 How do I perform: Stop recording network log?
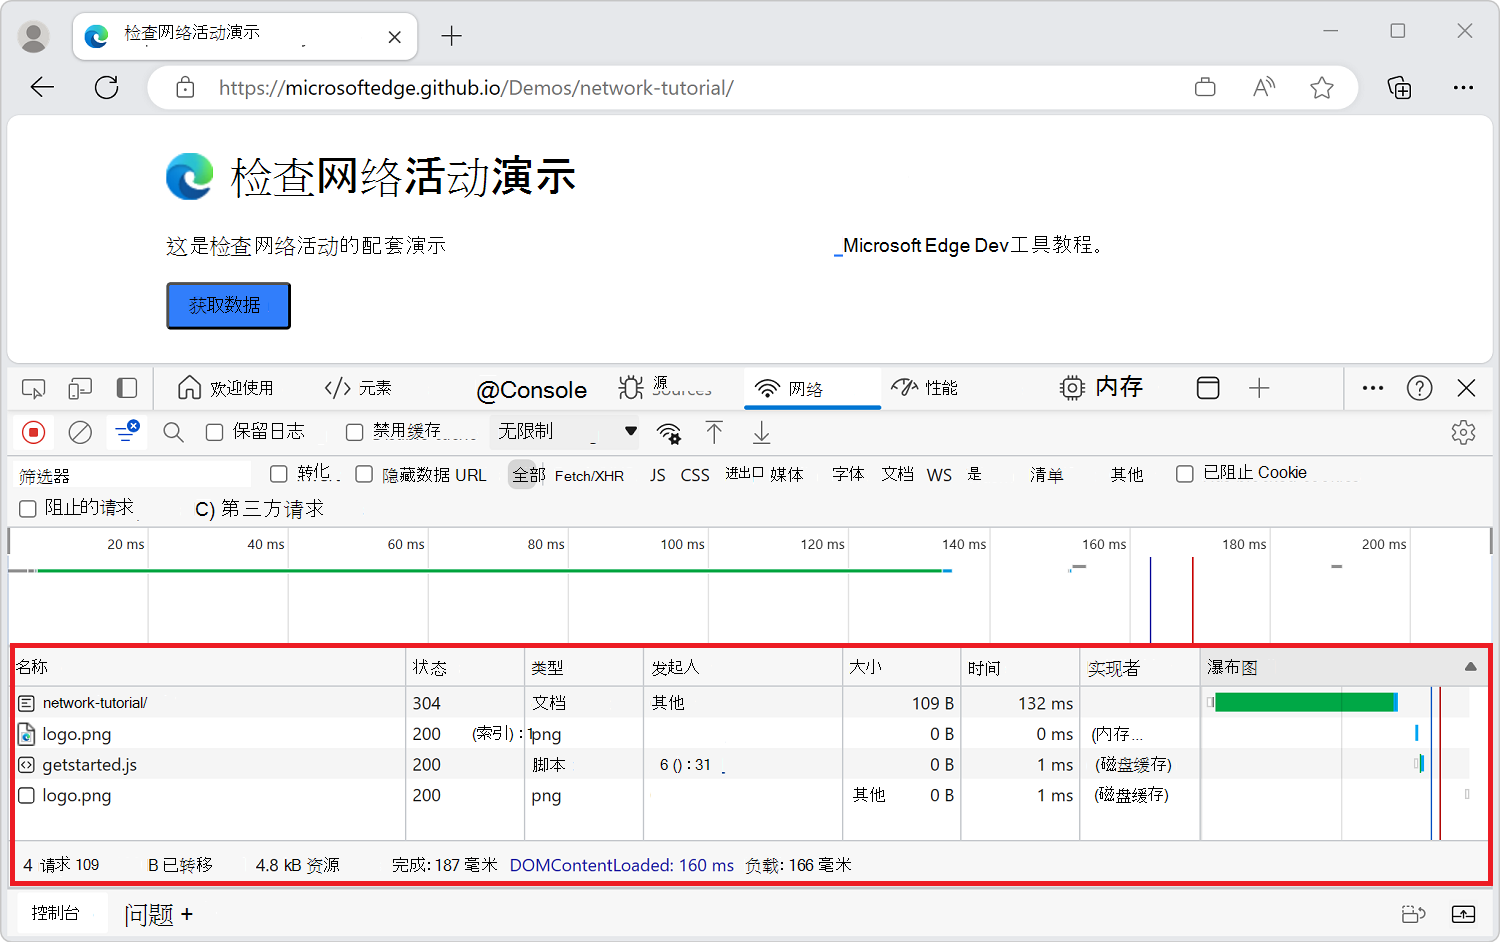pyautogui.click(x=34, y=432)
